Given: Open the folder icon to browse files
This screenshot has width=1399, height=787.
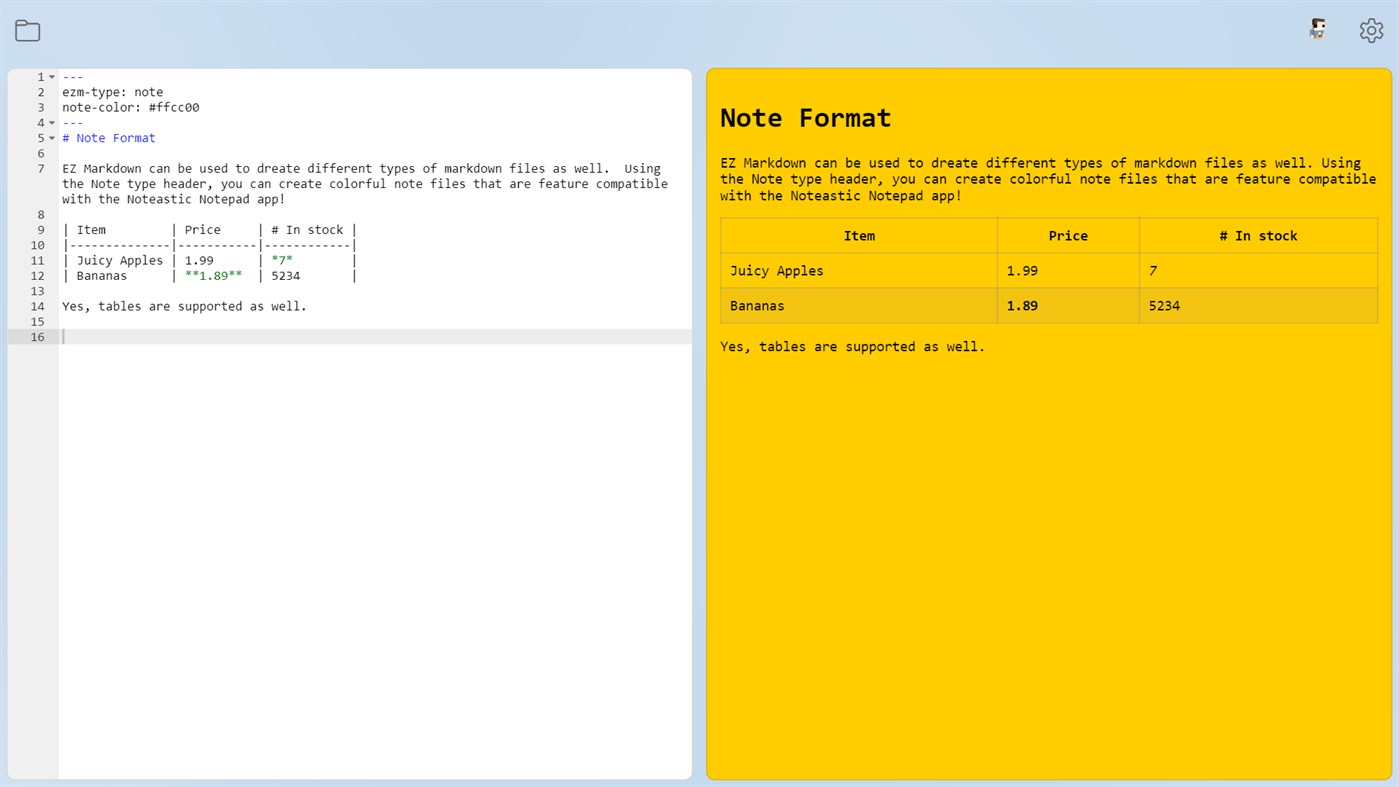Looking at the screenshot, I should pyautogui.click(x=27, y=30).
